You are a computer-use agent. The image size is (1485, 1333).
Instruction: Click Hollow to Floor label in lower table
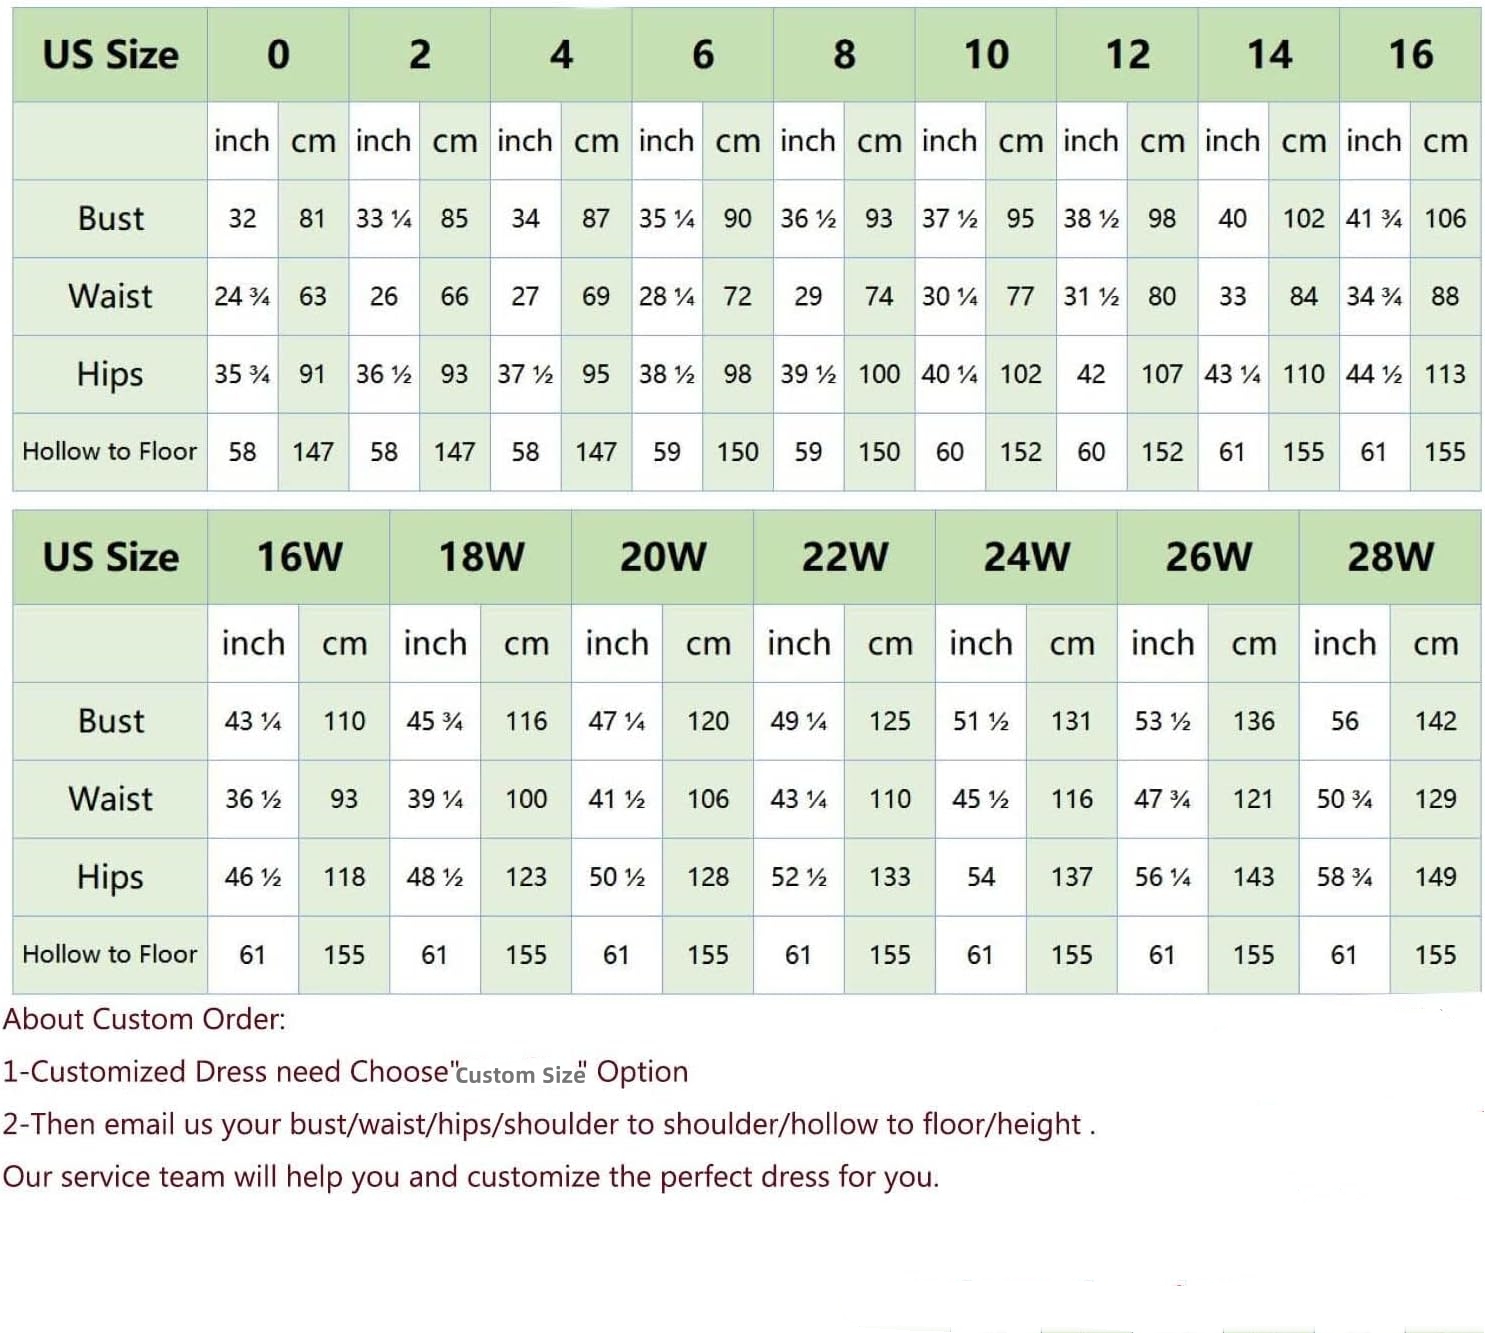click(110, 954)
